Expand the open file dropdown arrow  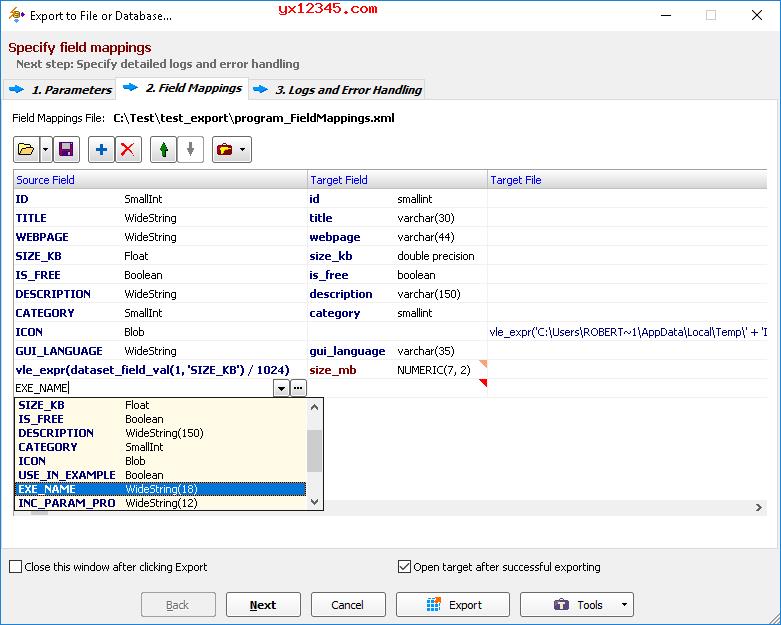tap(46, 149)
